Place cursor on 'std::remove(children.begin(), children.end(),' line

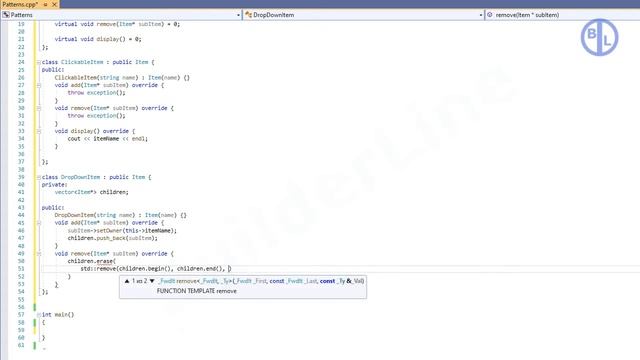point(153,269)
